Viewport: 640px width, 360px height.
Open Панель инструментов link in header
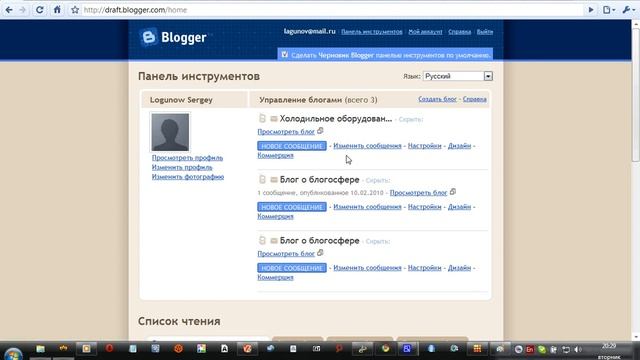click(371, 32)
